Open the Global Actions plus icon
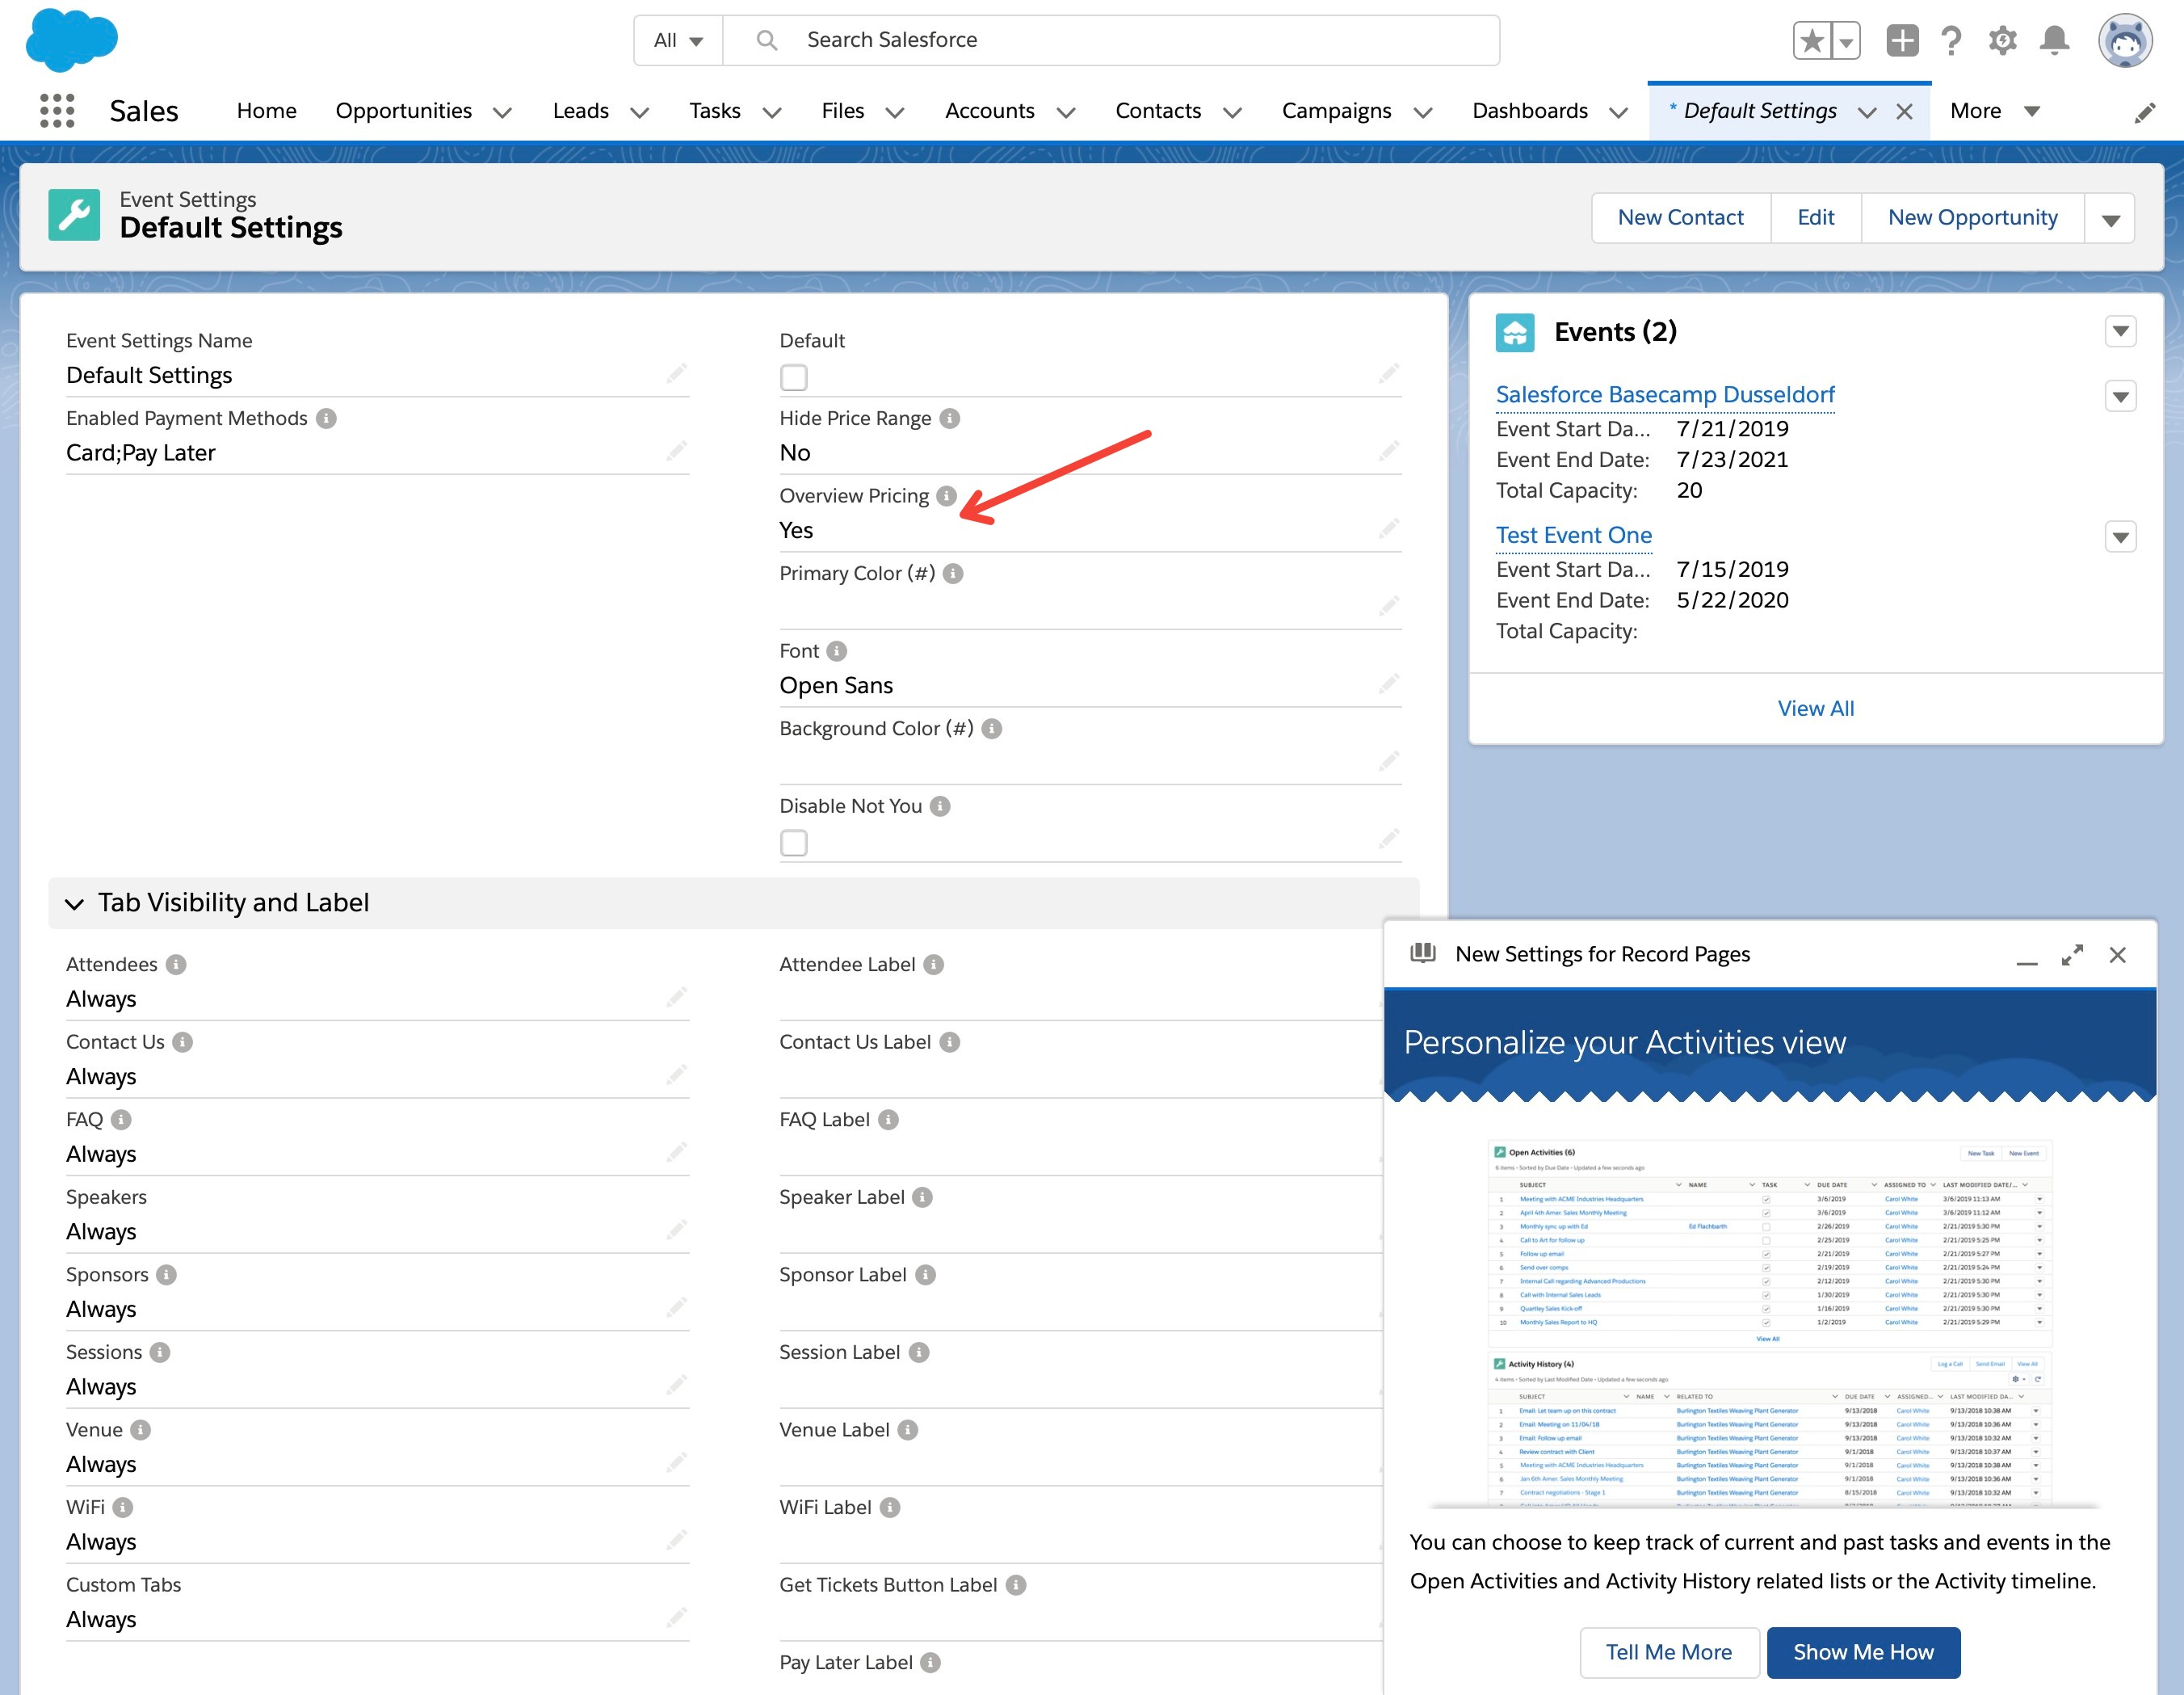This screenshot has width=2184, height=1695. [x=1902, y=41]
